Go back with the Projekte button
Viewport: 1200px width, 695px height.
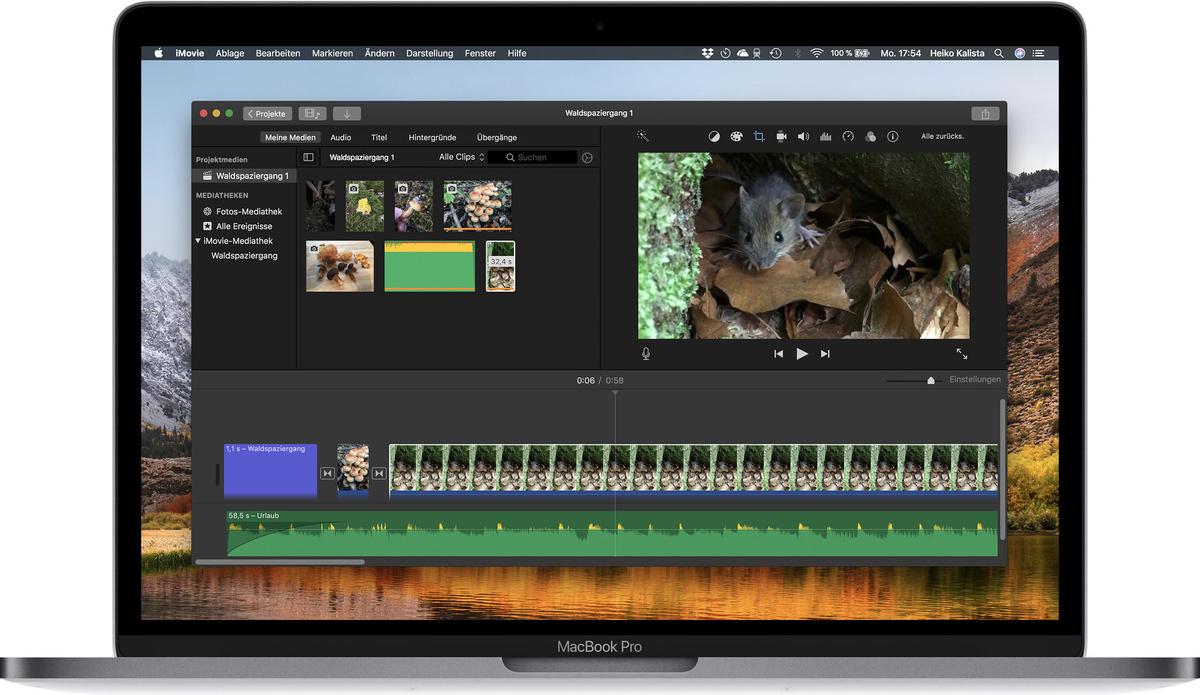tap(268, 114)
